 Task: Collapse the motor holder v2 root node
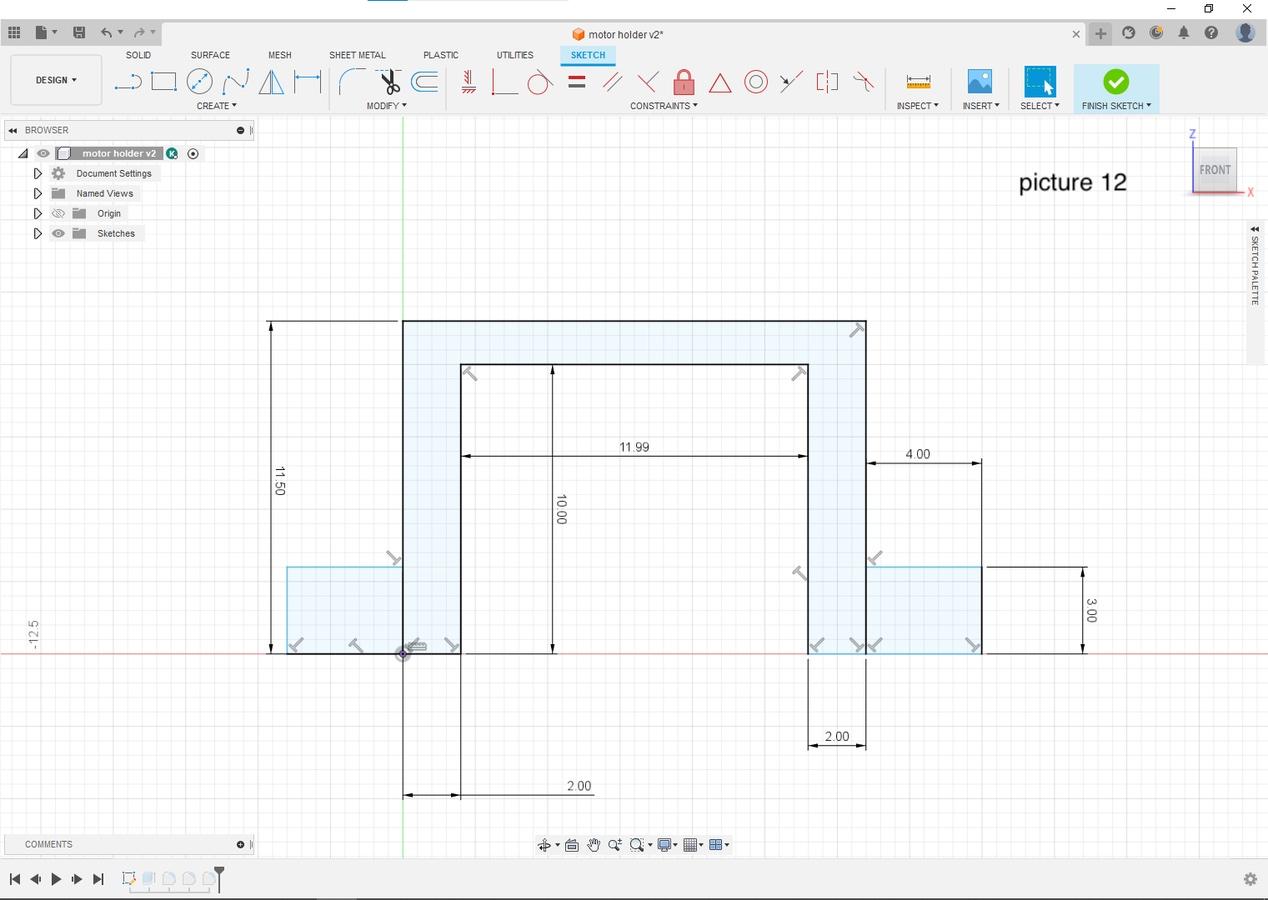coord(23,153)
